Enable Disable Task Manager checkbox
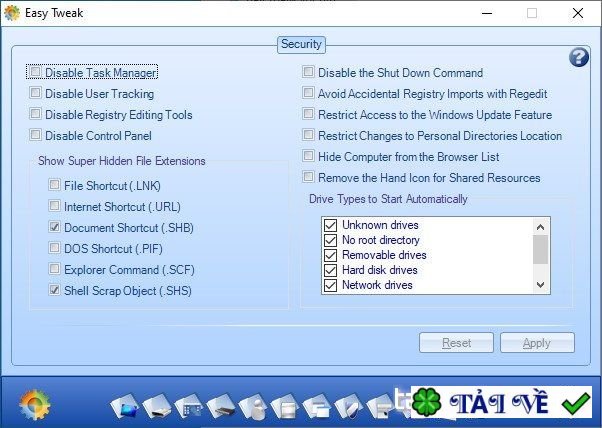 point(35,72)
